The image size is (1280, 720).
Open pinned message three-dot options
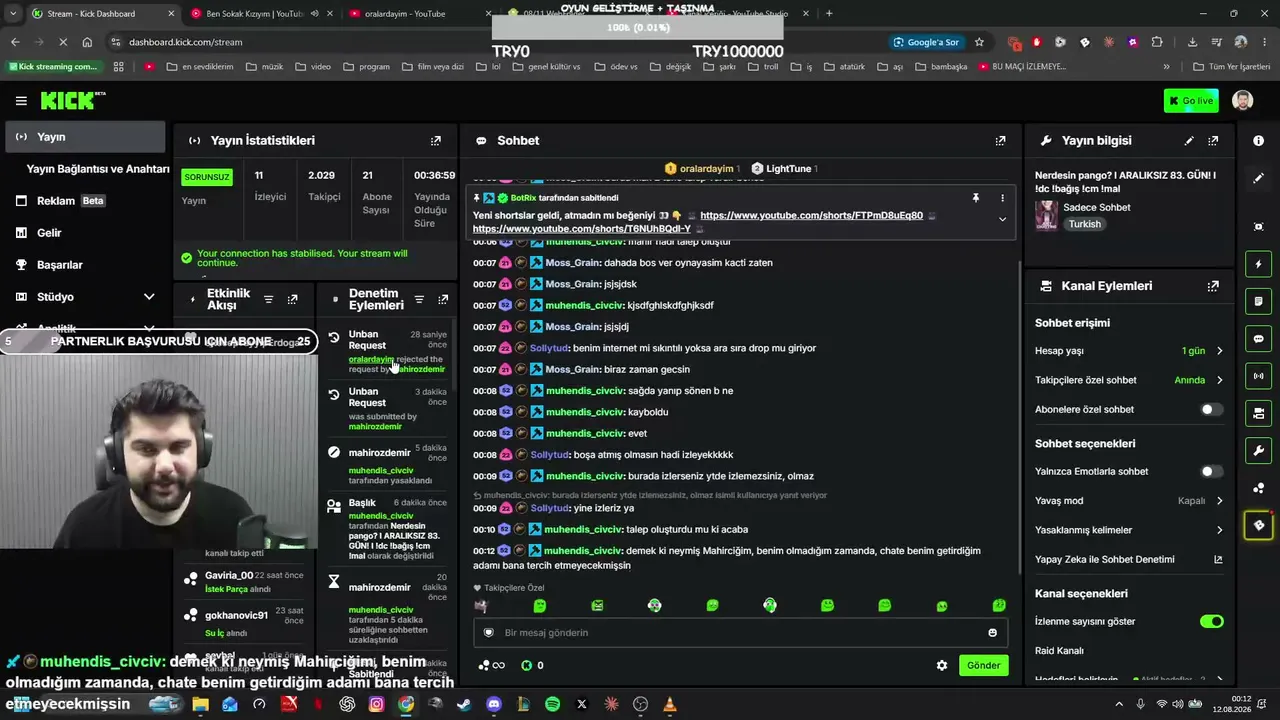click(x=1002, y=198)
